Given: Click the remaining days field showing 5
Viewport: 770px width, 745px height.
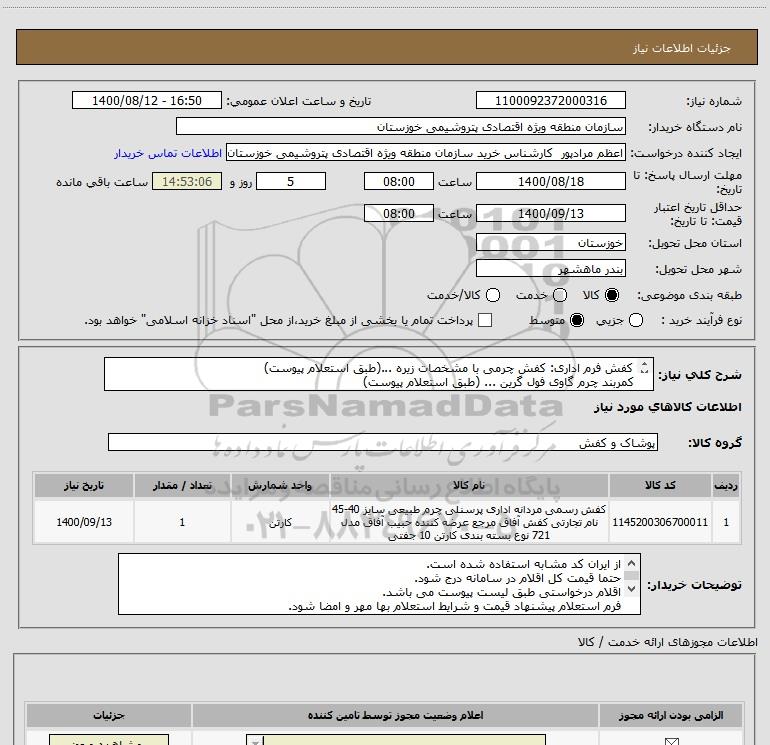Looking at the screenshot, I should 291,182.
